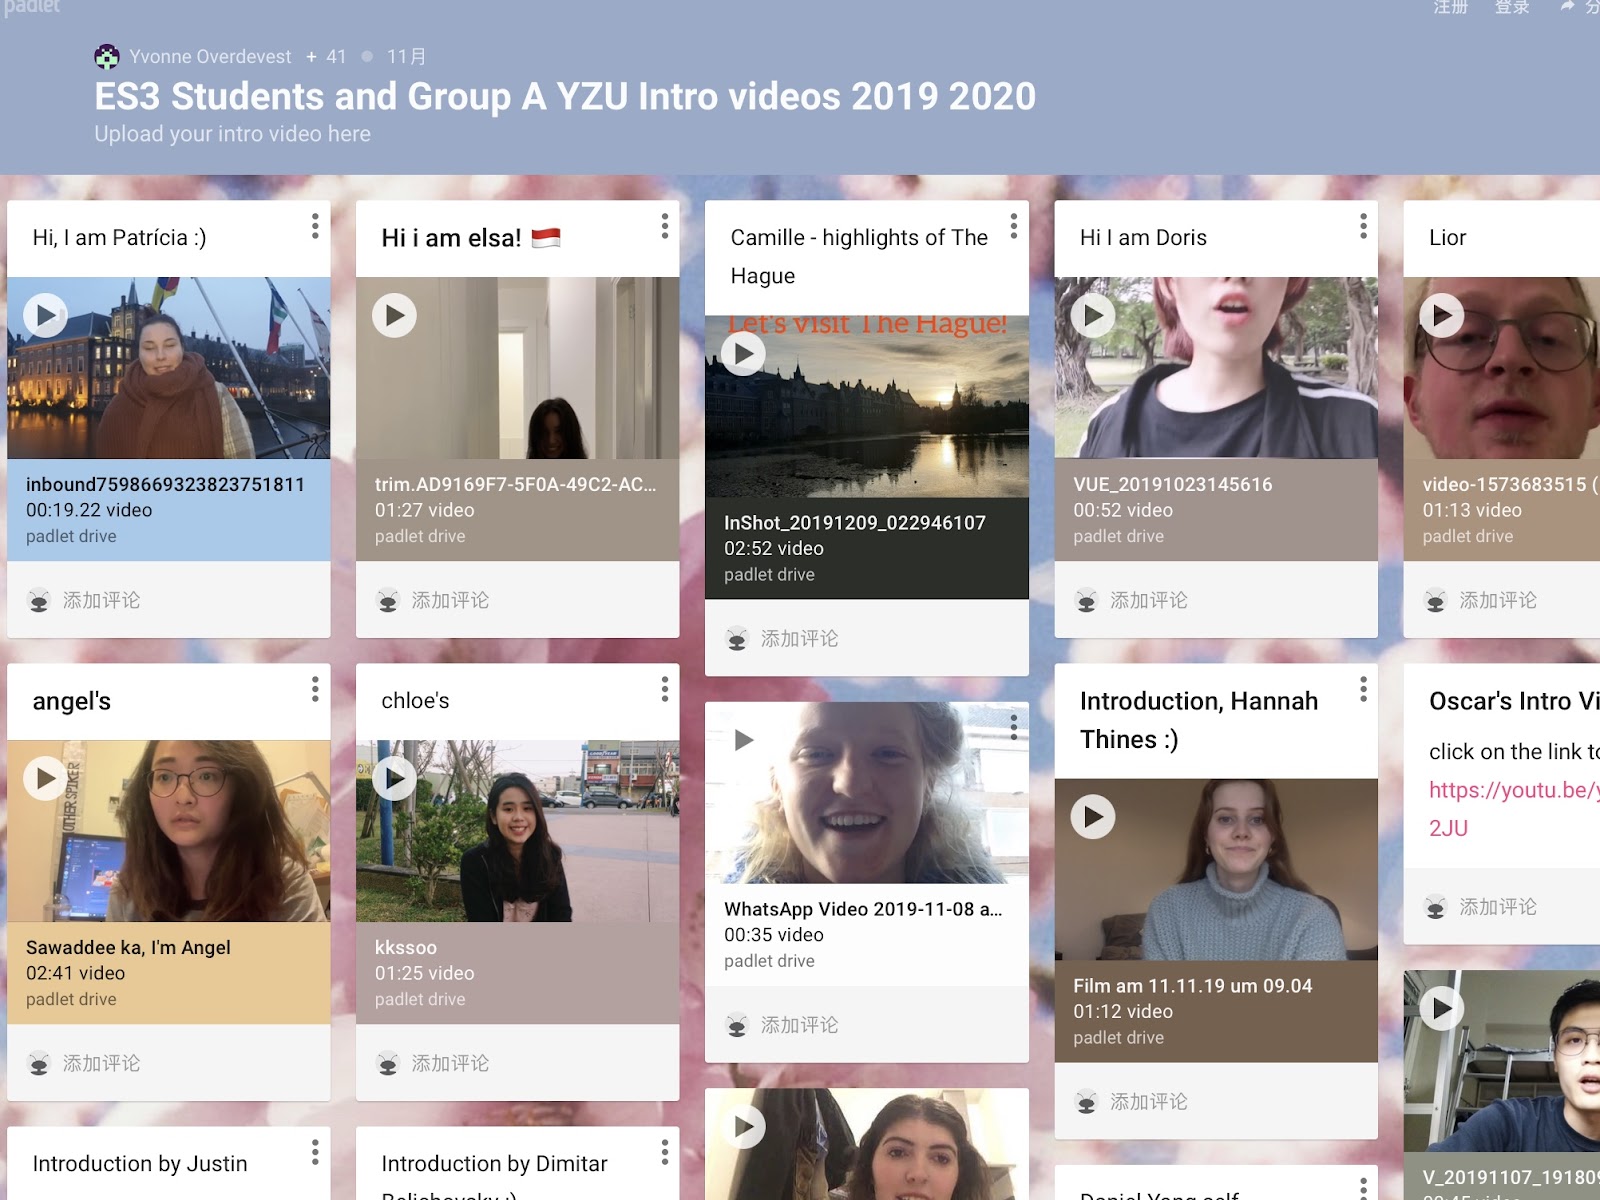1600x1200 pixels.
Task: Open options menu on elsa's post
Action: pos(664,226)
